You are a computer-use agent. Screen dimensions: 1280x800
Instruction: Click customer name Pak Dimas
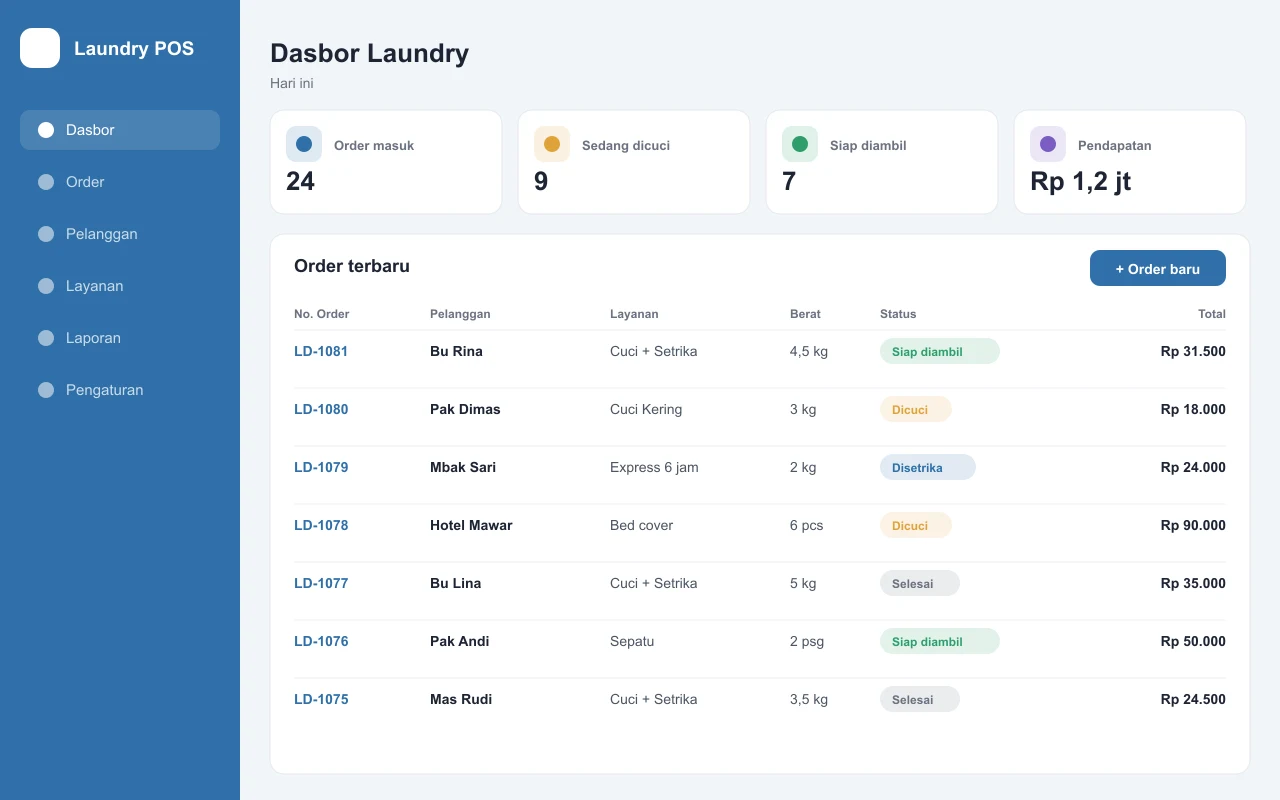[465, 409]
